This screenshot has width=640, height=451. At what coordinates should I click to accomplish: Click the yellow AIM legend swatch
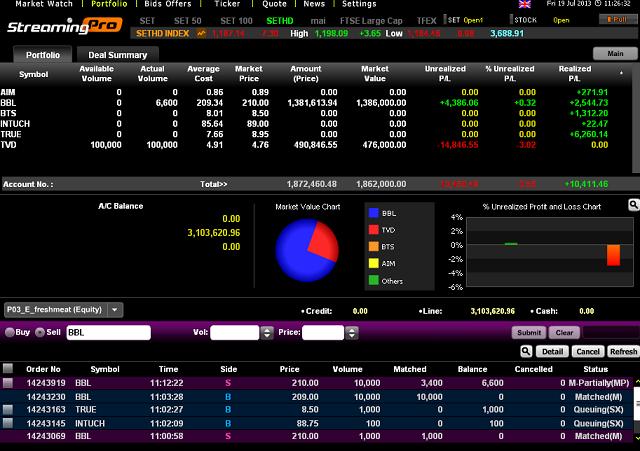pos(373,263)
